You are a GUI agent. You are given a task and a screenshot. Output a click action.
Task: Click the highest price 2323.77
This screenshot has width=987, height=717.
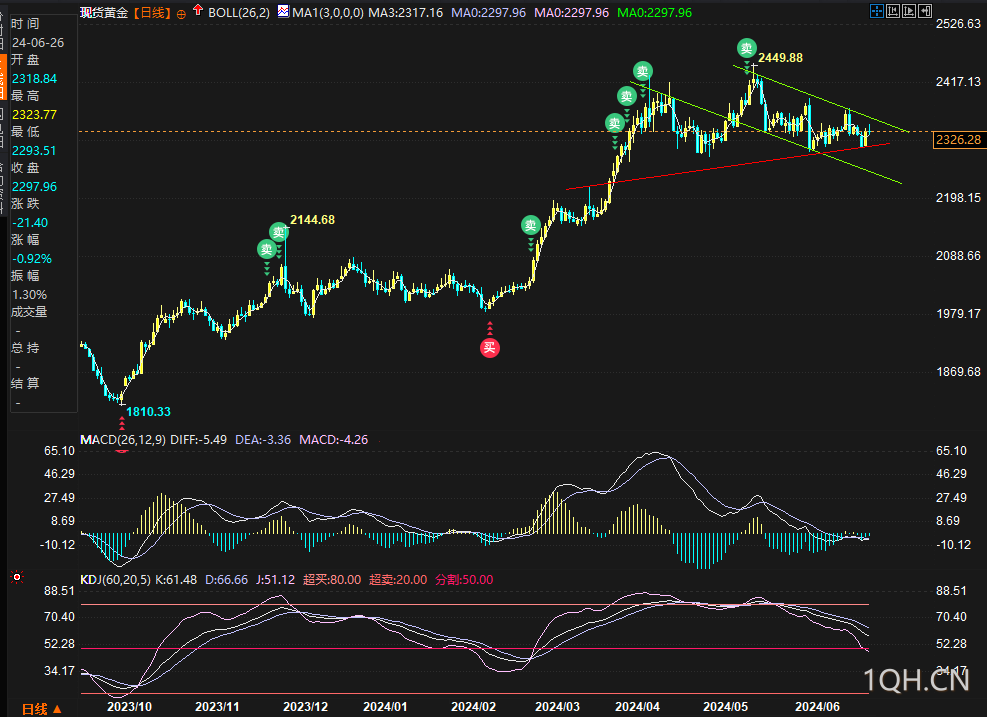(x=35, y=115)
